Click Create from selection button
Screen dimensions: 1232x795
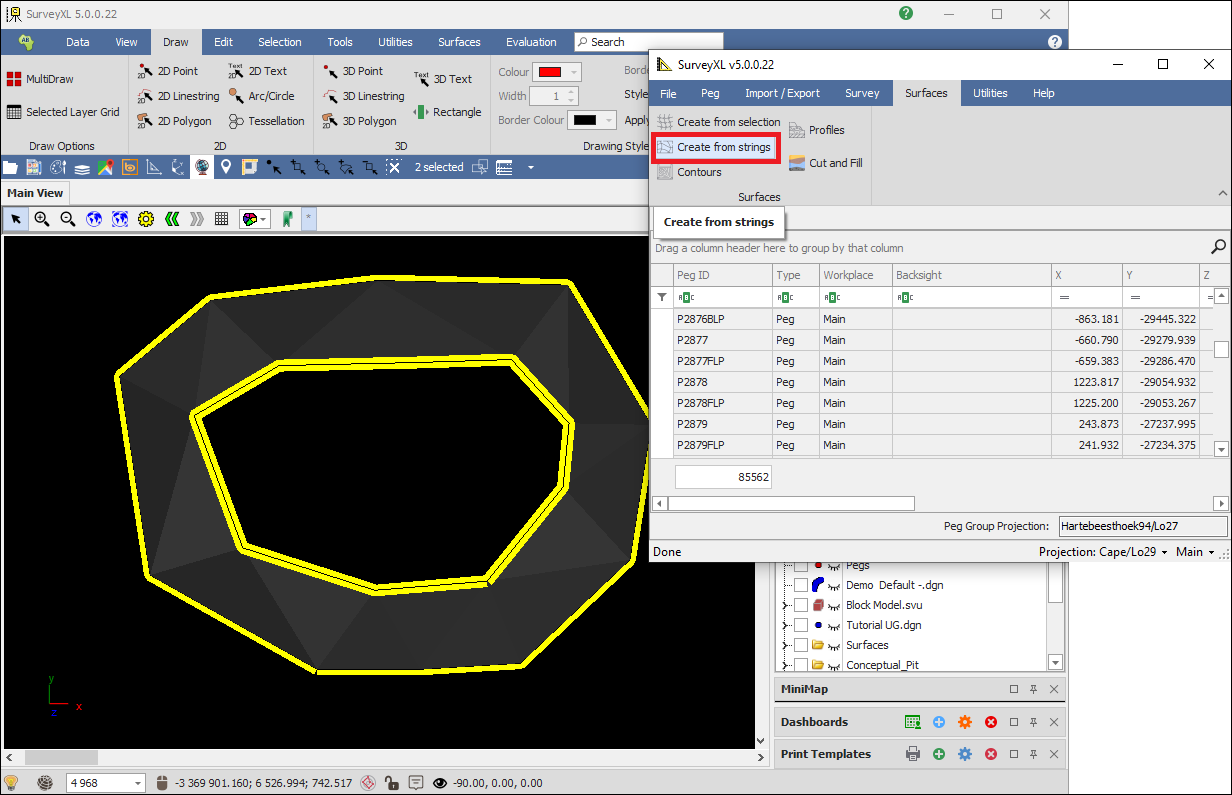click(x=718, y=122)
